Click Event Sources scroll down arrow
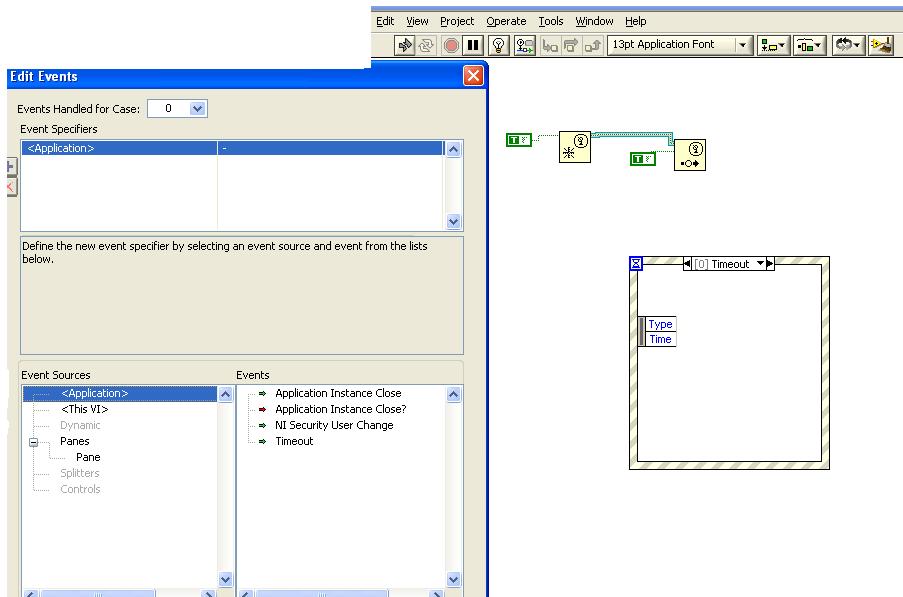Image resolution: width=903 pixels, height=597 pixels. click(x=225, y=579)
